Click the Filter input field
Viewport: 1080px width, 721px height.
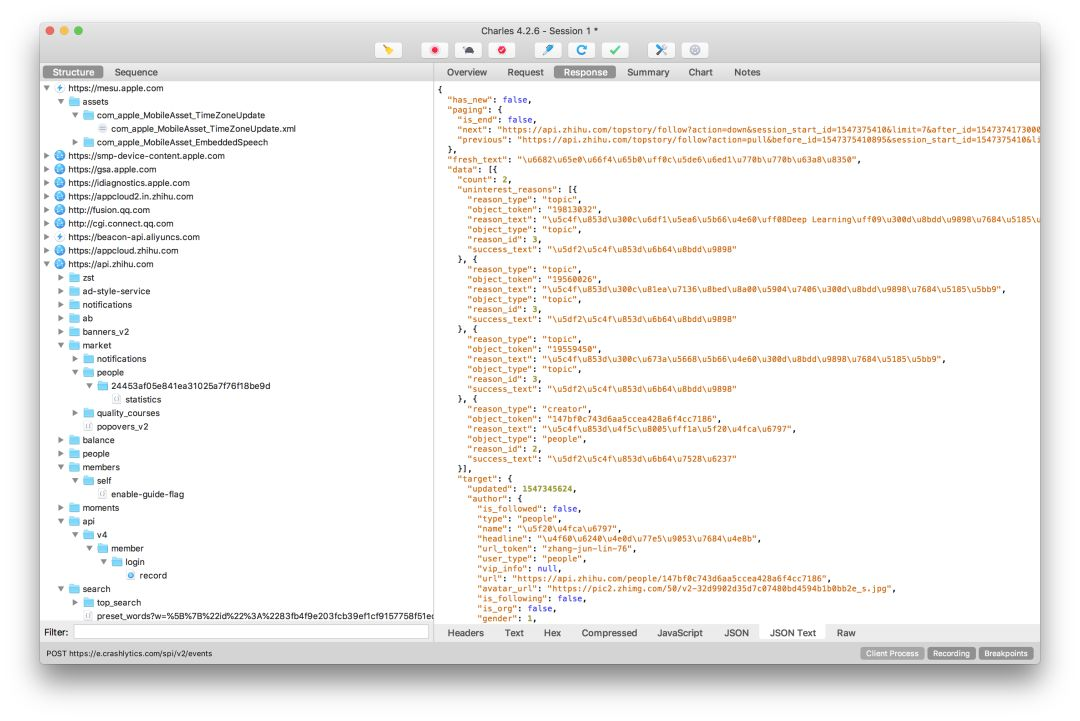251,632
